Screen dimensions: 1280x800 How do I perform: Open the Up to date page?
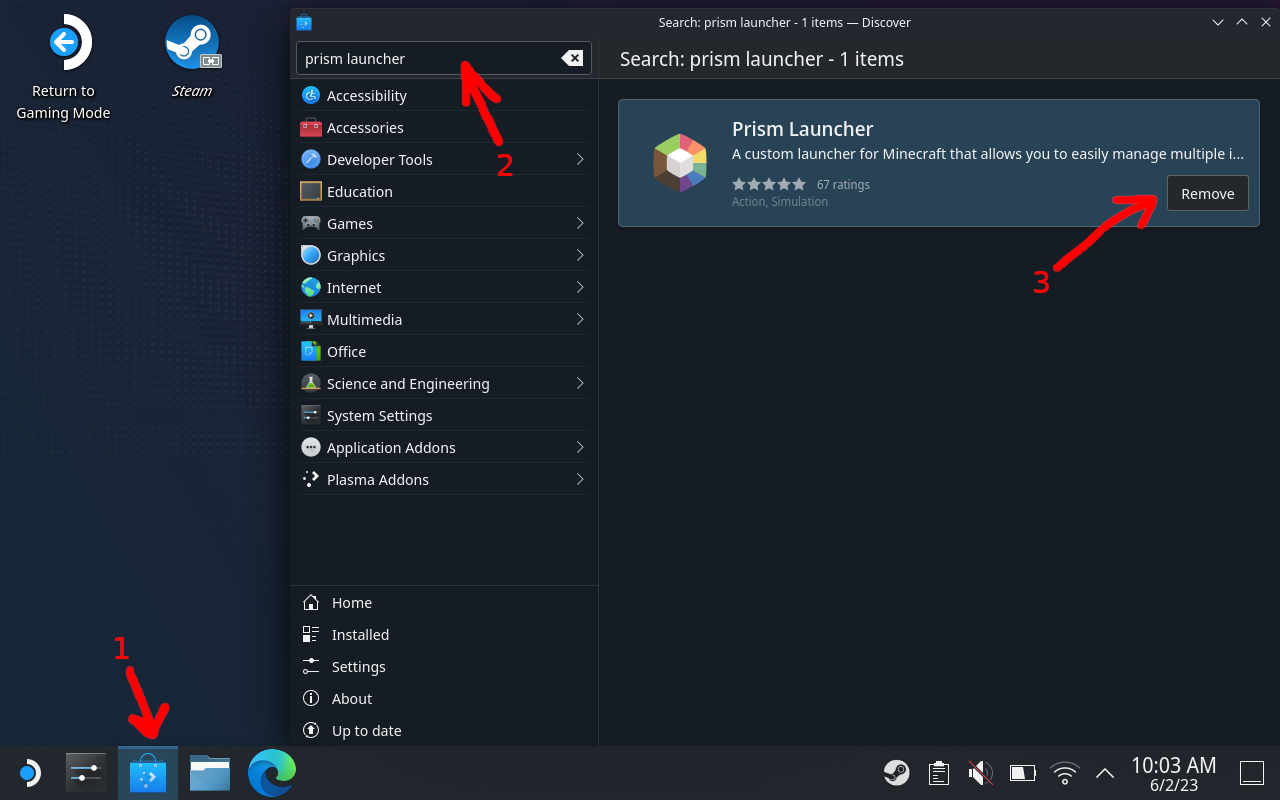pyautogui.click(x=444, y=731)
